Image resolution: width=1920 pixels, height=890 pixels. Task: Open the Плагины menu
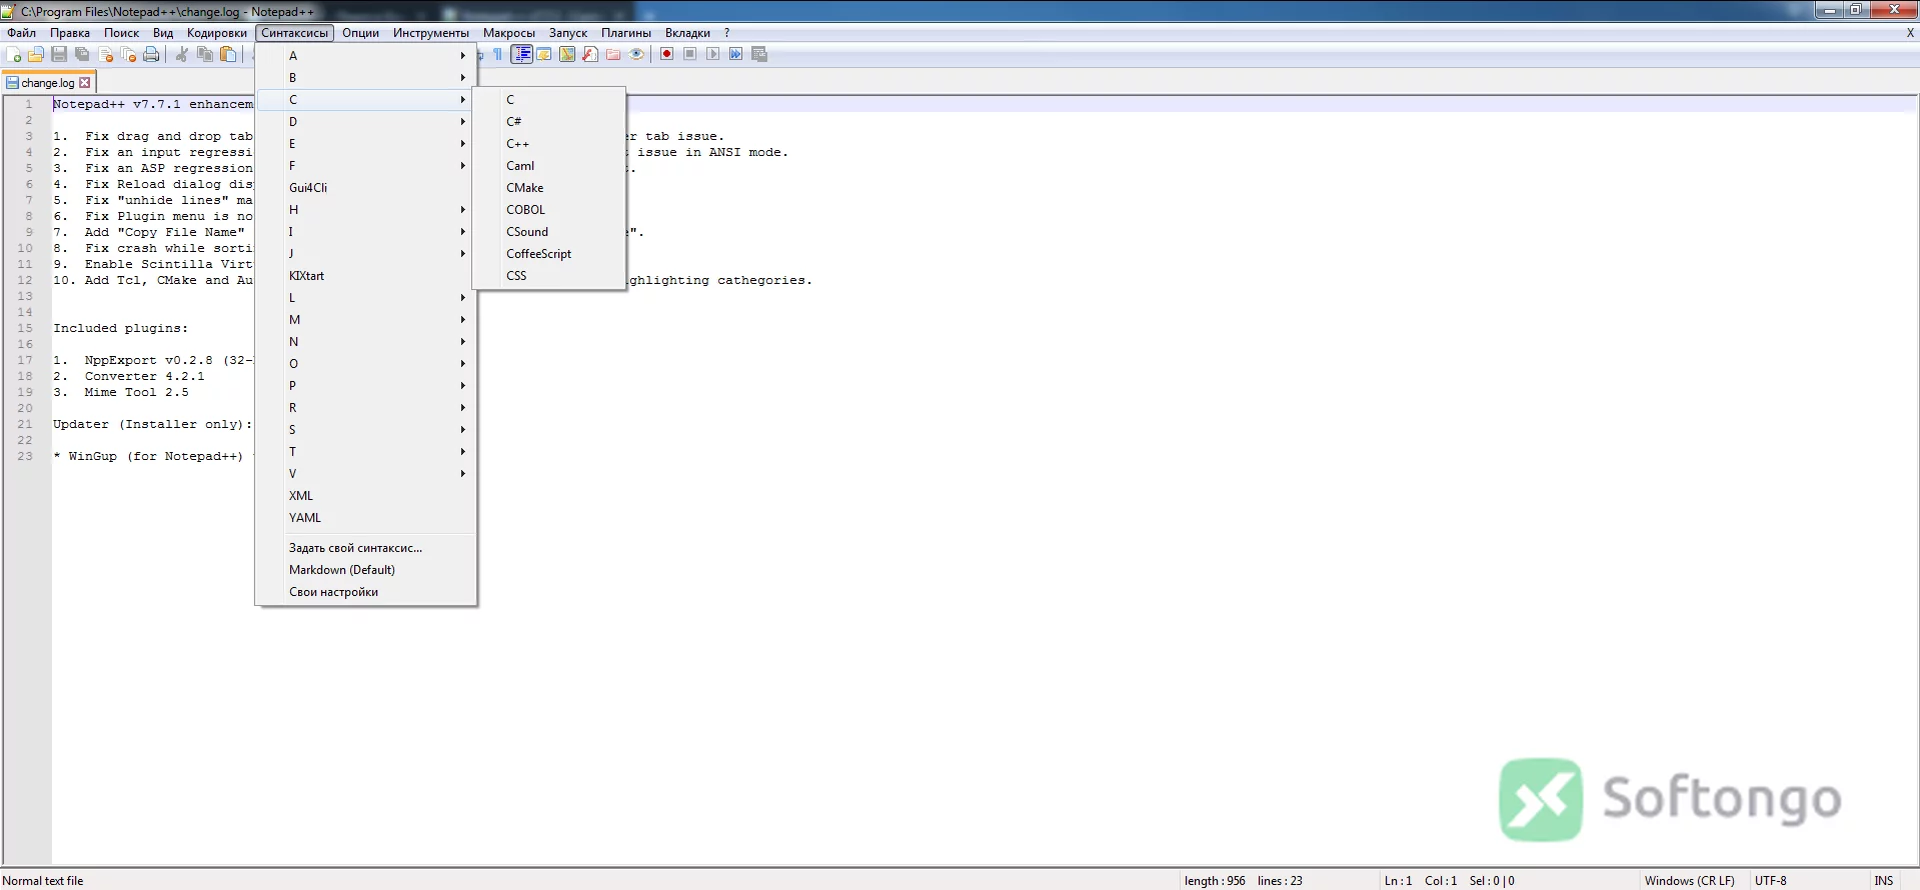(x=626, y=33)
